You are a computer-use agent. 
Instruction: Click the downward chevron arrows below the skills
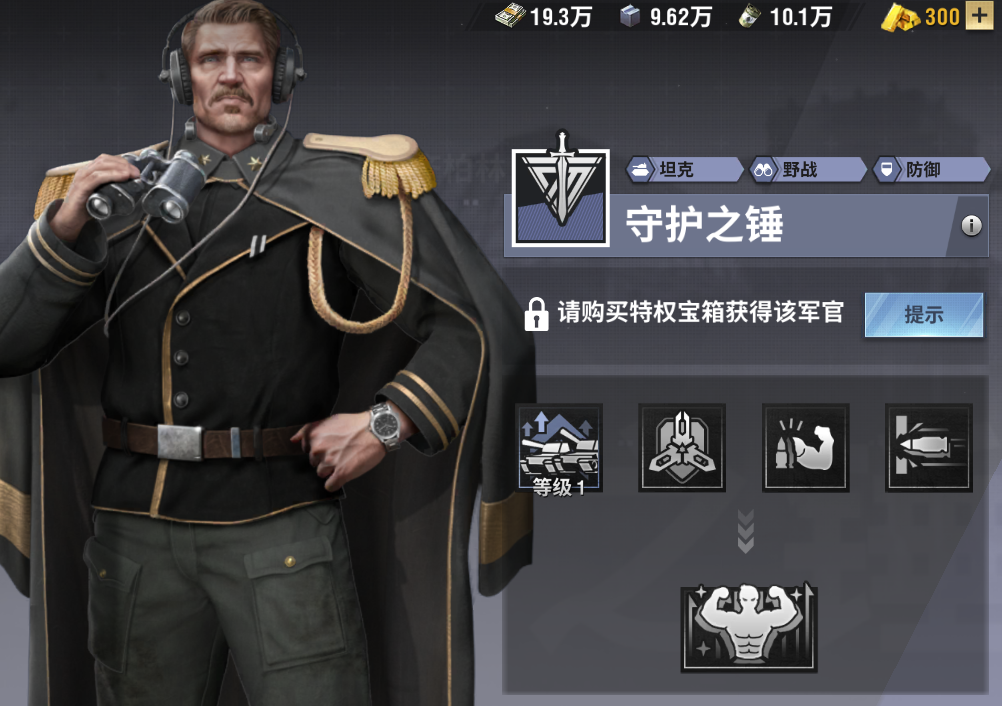pyautogui.click(x=746, y=531)
